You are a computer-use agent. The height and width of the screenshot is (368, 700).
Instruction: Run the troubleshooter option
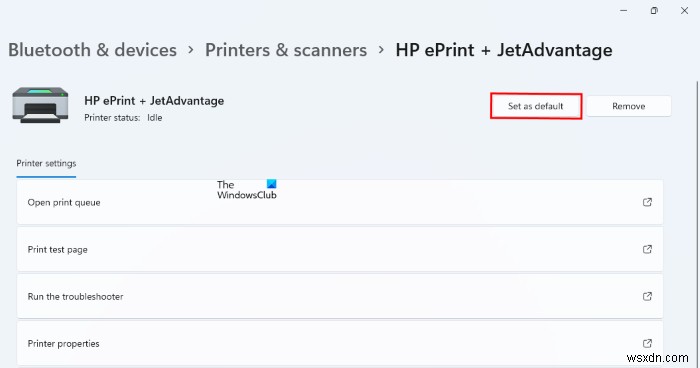click(340, 296)
